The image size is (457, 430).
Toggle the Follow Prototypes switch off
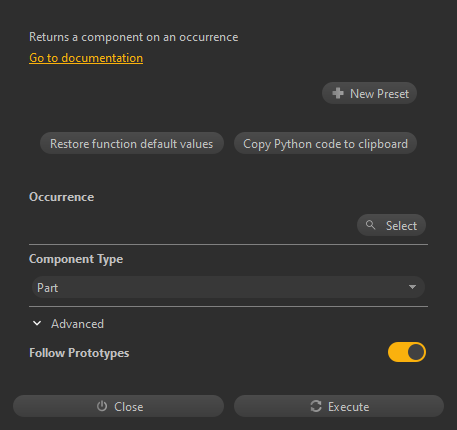(407, 352)
